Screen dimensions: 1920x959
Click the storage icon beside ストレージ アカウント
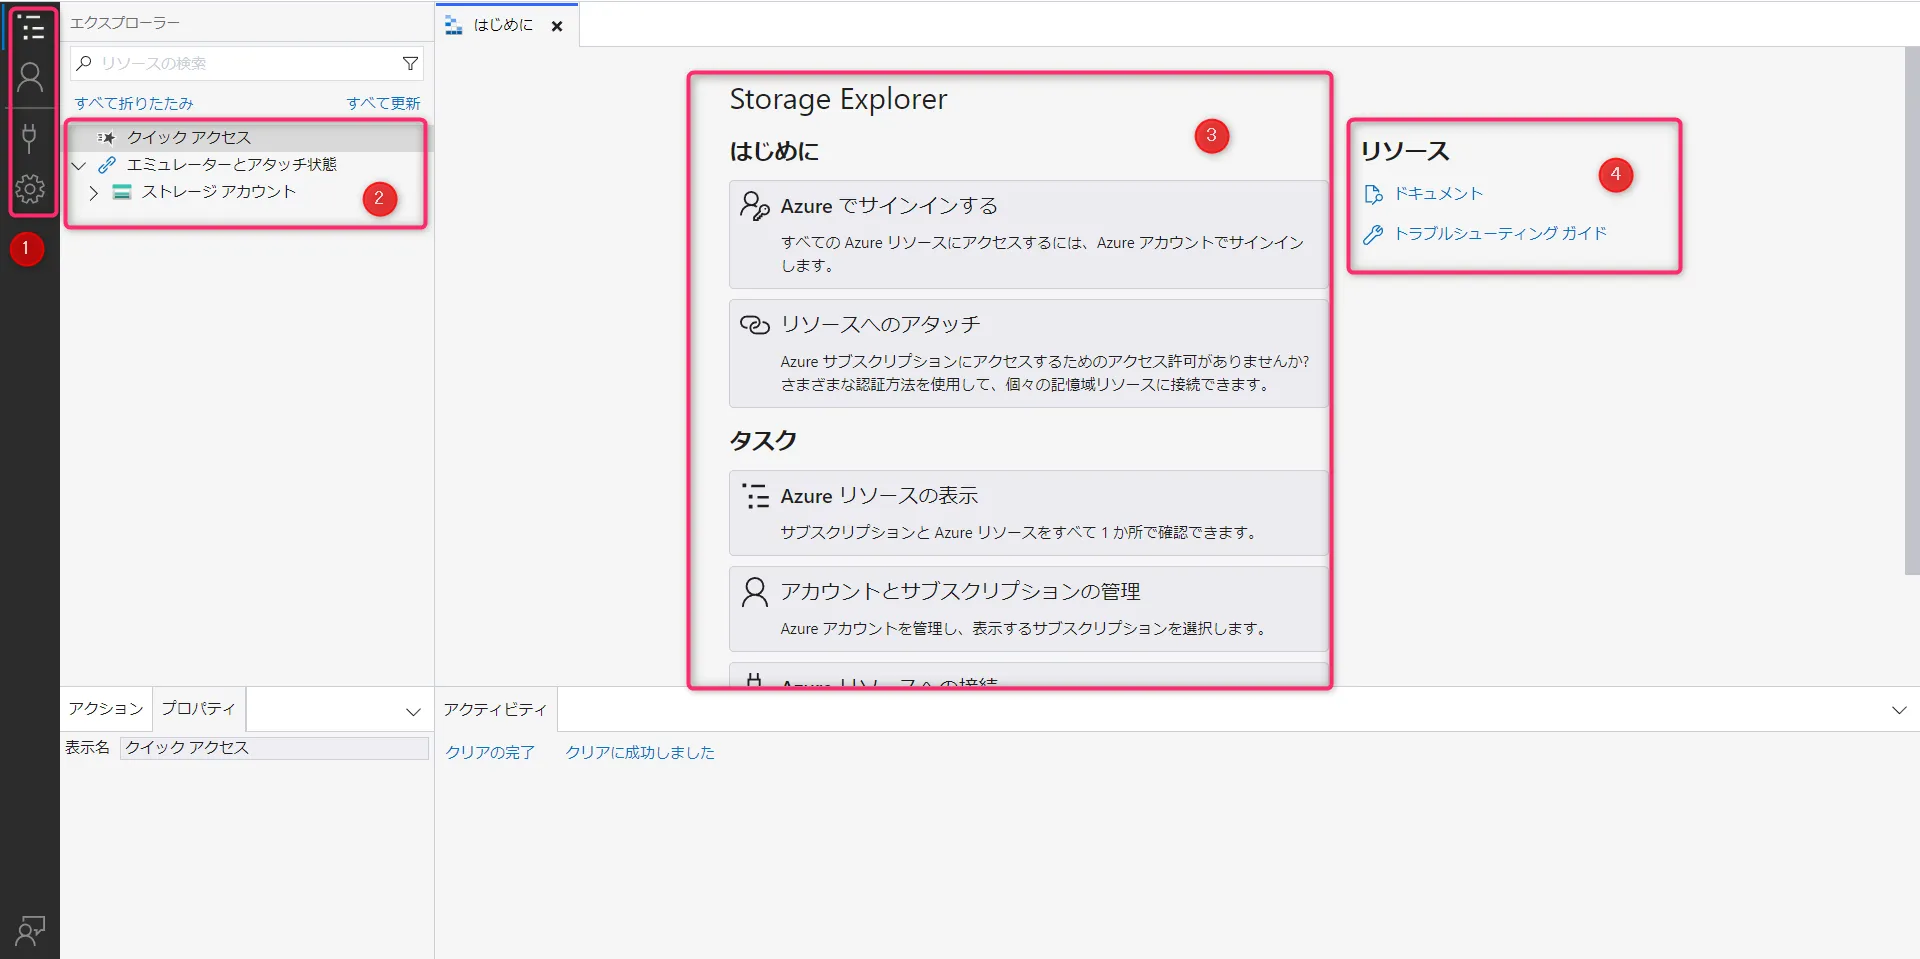click(x=122, y=192)
